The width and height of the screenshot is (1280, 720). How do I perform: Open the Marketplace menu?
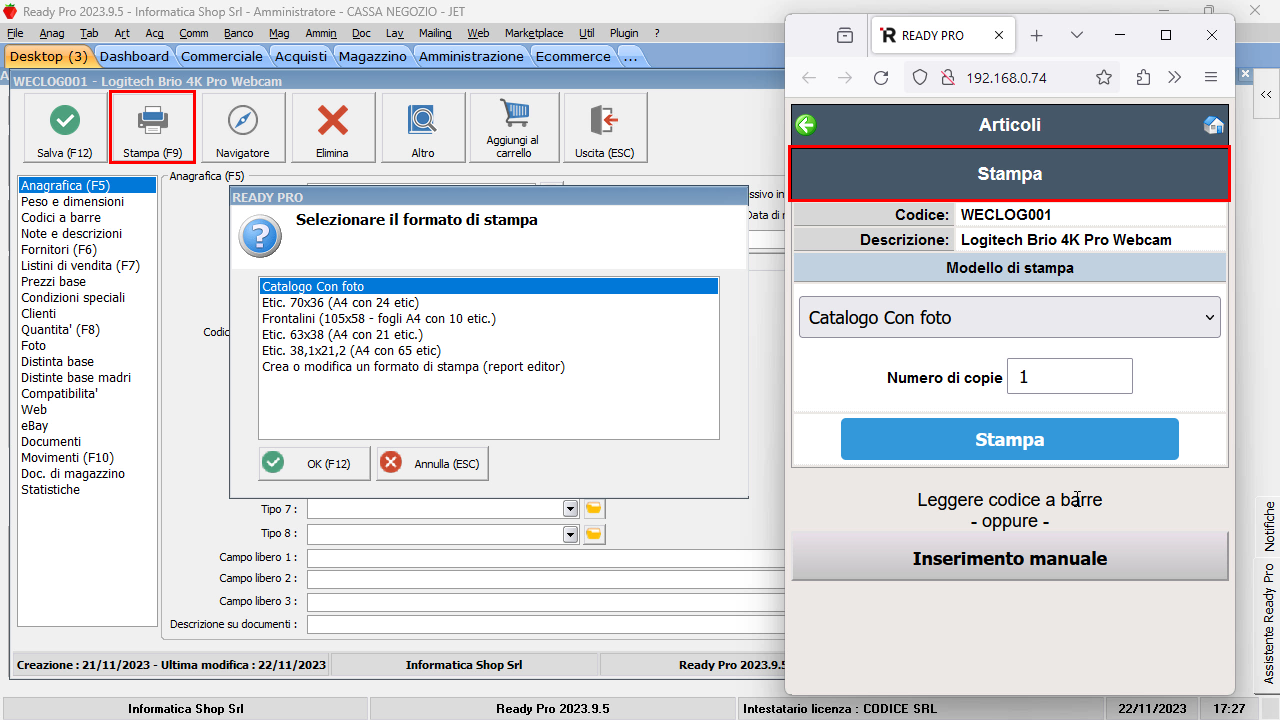click(534, 33)
